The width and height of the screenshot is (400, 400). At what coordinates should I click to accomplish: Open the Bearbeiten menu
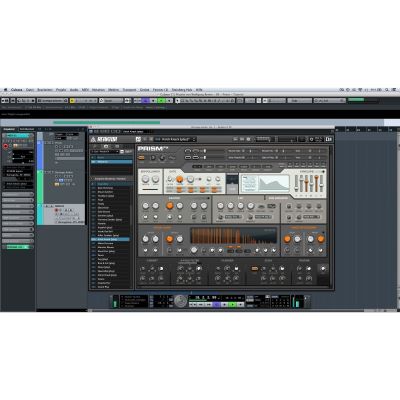pos(45,90)
